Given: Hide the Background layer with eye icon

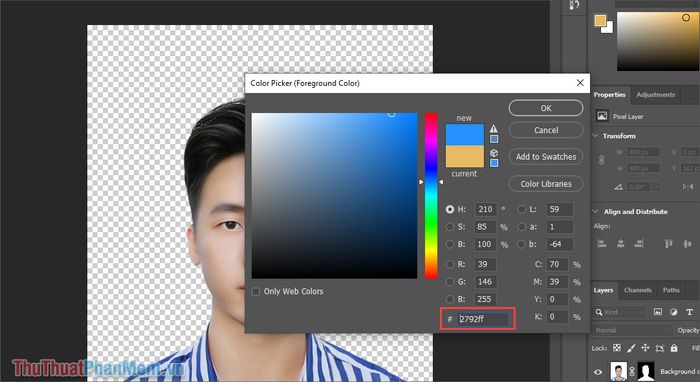Looking at the screenshot, I should (x=598, y=371).
